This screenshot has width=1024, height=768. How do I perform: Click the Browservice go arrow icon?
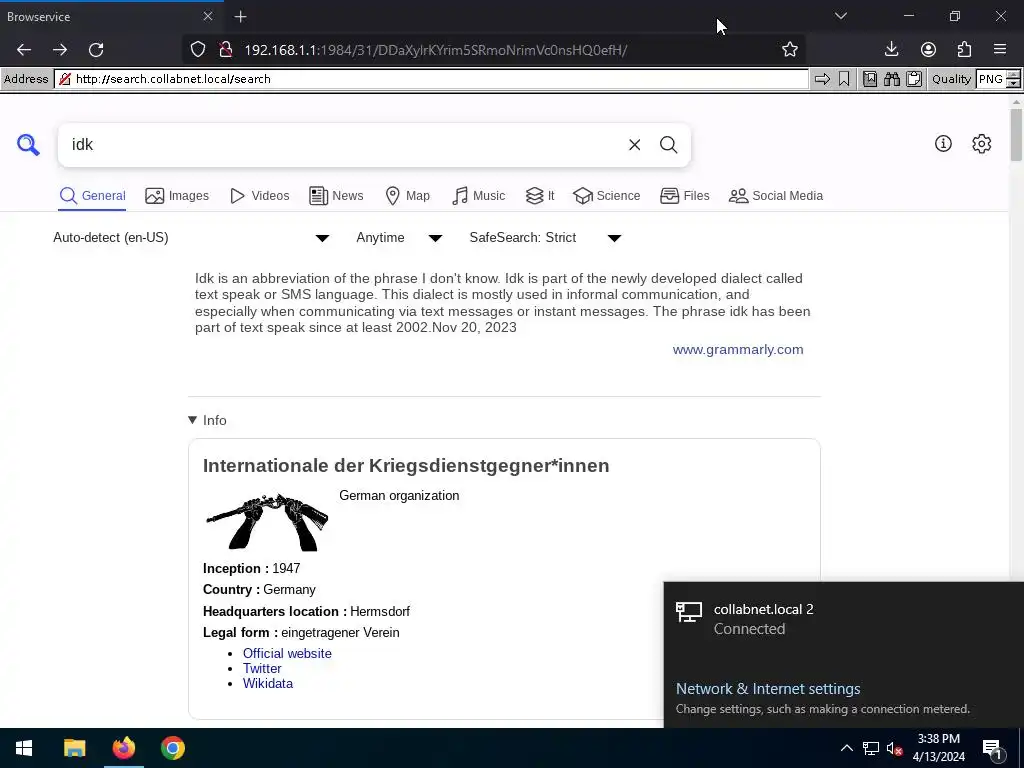pos(822,79)
